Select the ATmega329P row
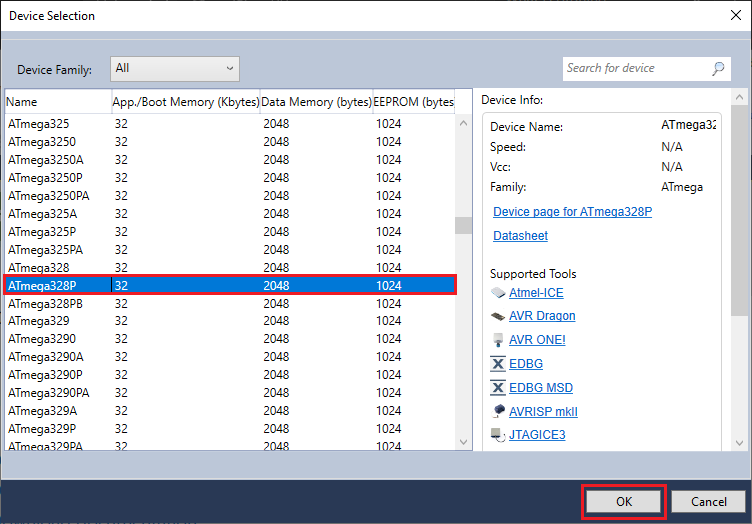This screenshot has height=524, width=752. 230,429
